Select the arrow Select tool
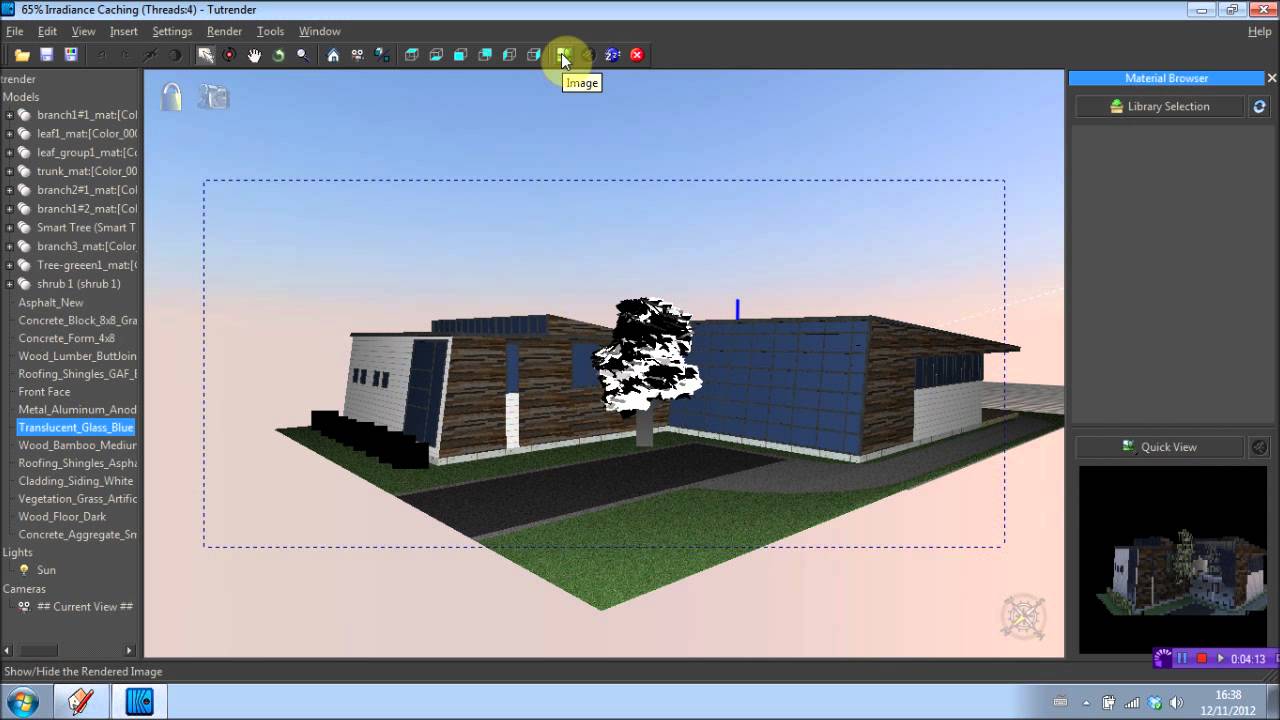 point(205,55)
